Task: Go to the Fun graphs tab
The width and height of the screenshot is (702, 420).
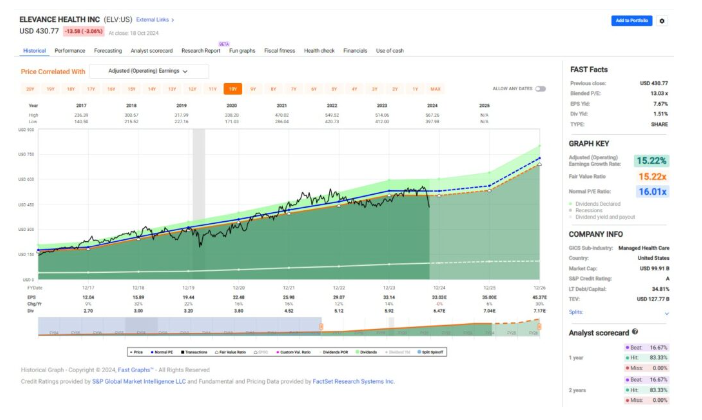Action: (x=242, y=51)
